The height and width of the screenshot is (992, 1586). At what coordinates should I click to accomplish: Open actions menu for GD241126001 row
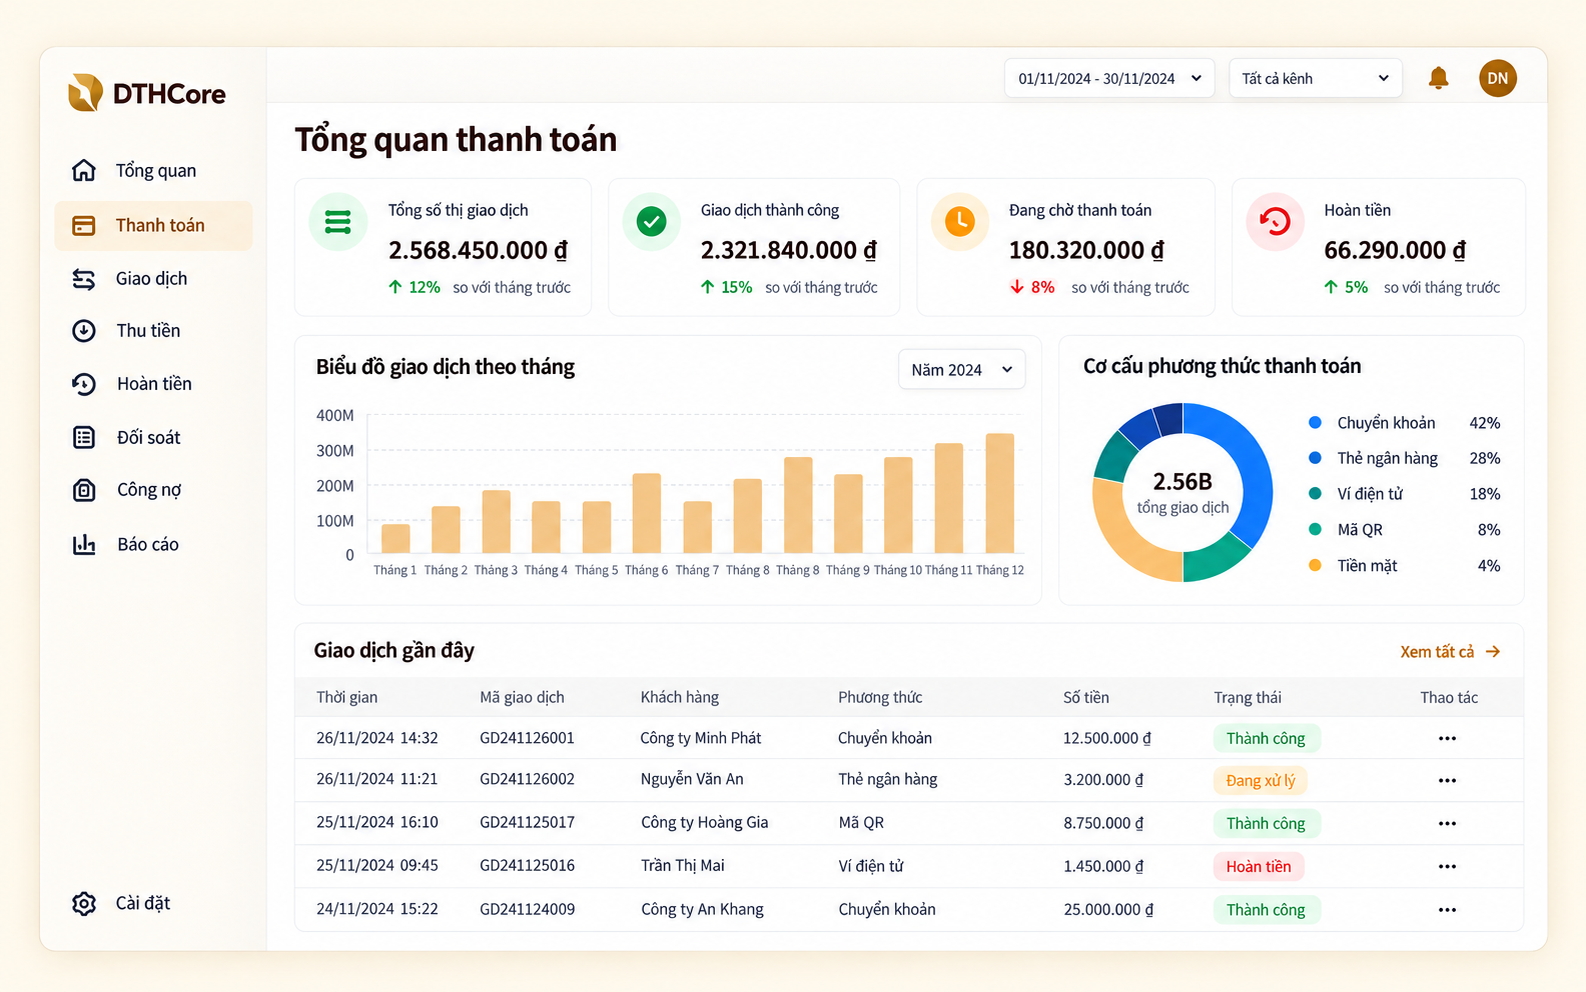pyautogui.click(x=1447, y=738)
